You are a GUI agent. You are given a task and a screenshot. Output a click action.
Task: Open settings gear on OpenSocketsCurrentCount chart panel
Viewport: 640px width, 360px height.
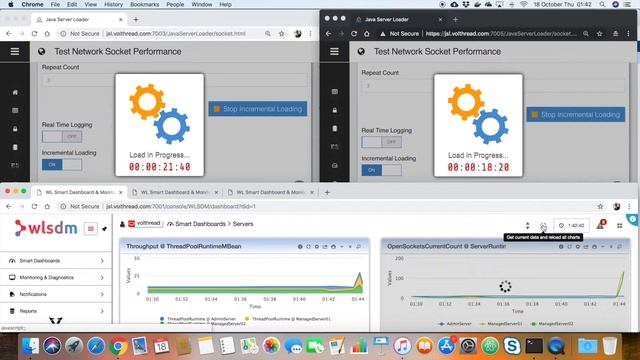click(x=578, y=247)
